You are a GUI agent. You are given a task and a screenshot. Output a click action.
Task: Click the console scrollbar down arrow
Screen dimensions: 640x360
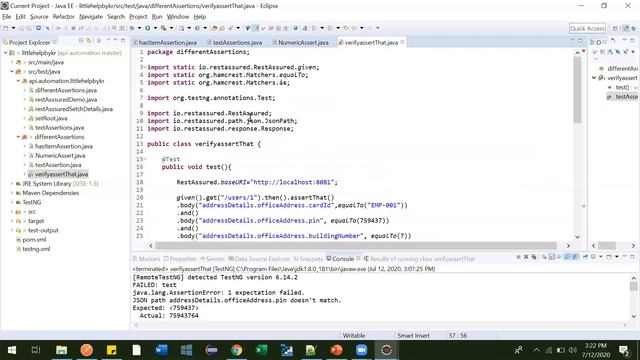[x=633, y=316]
